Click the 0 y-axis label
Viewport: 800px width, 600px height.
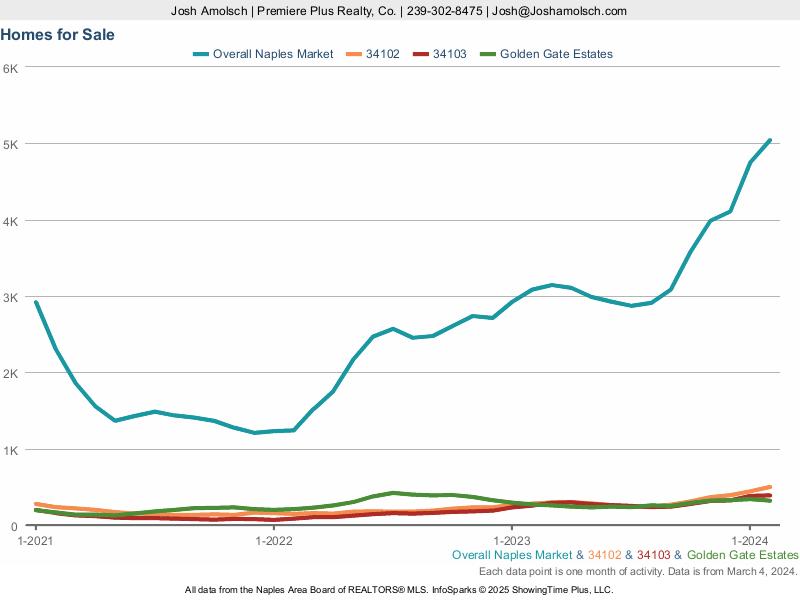pos(14,527)
